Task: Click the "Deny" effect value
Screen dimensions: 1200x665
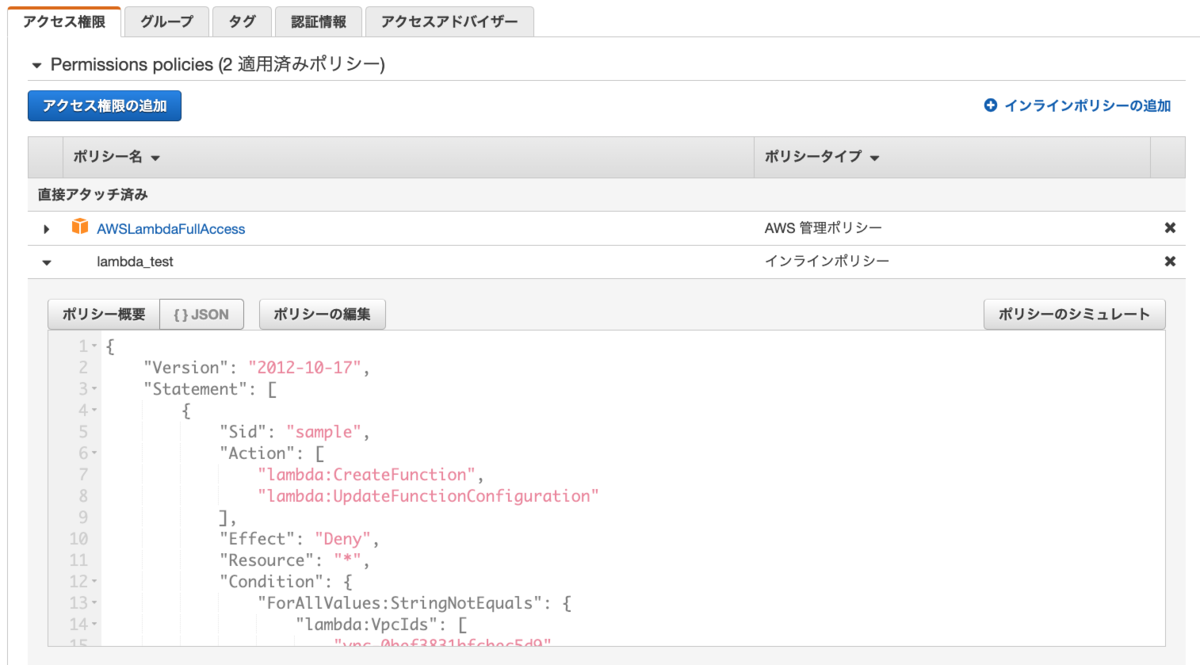Action: tap(343, 539)
